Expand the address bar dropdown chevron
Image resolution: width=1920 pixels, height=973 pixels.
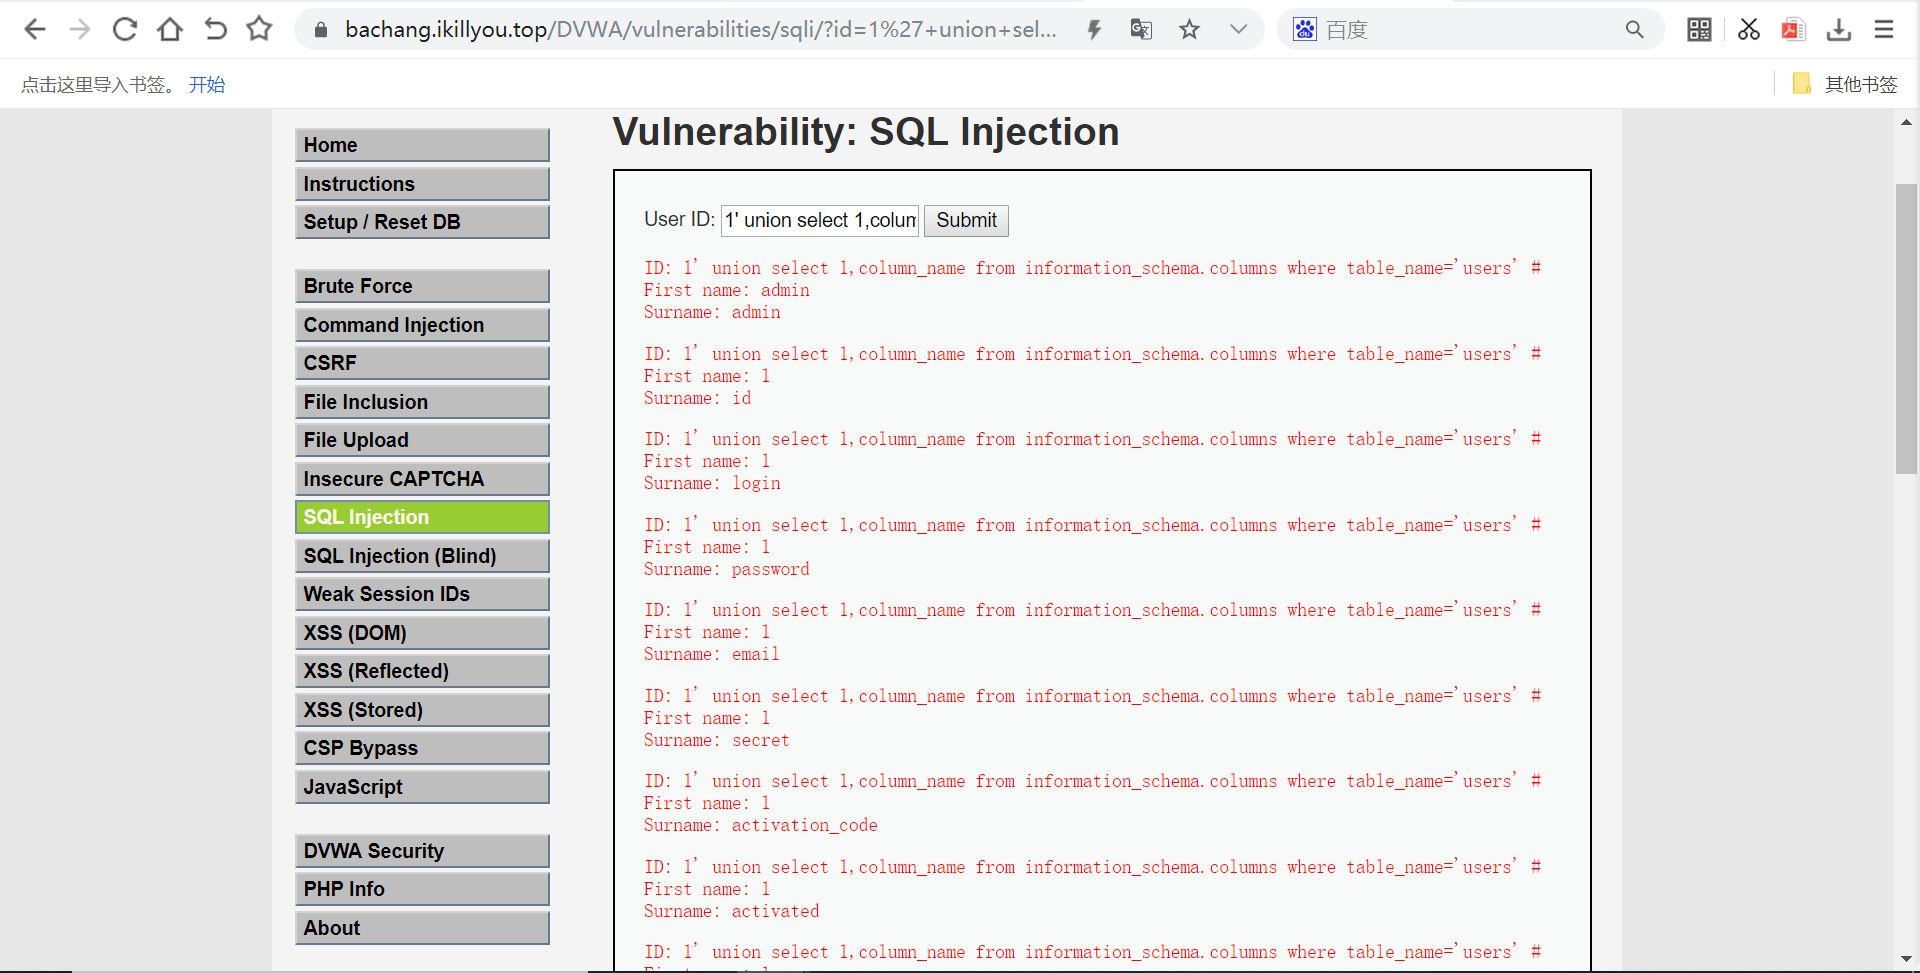[x=1238, y=30]
